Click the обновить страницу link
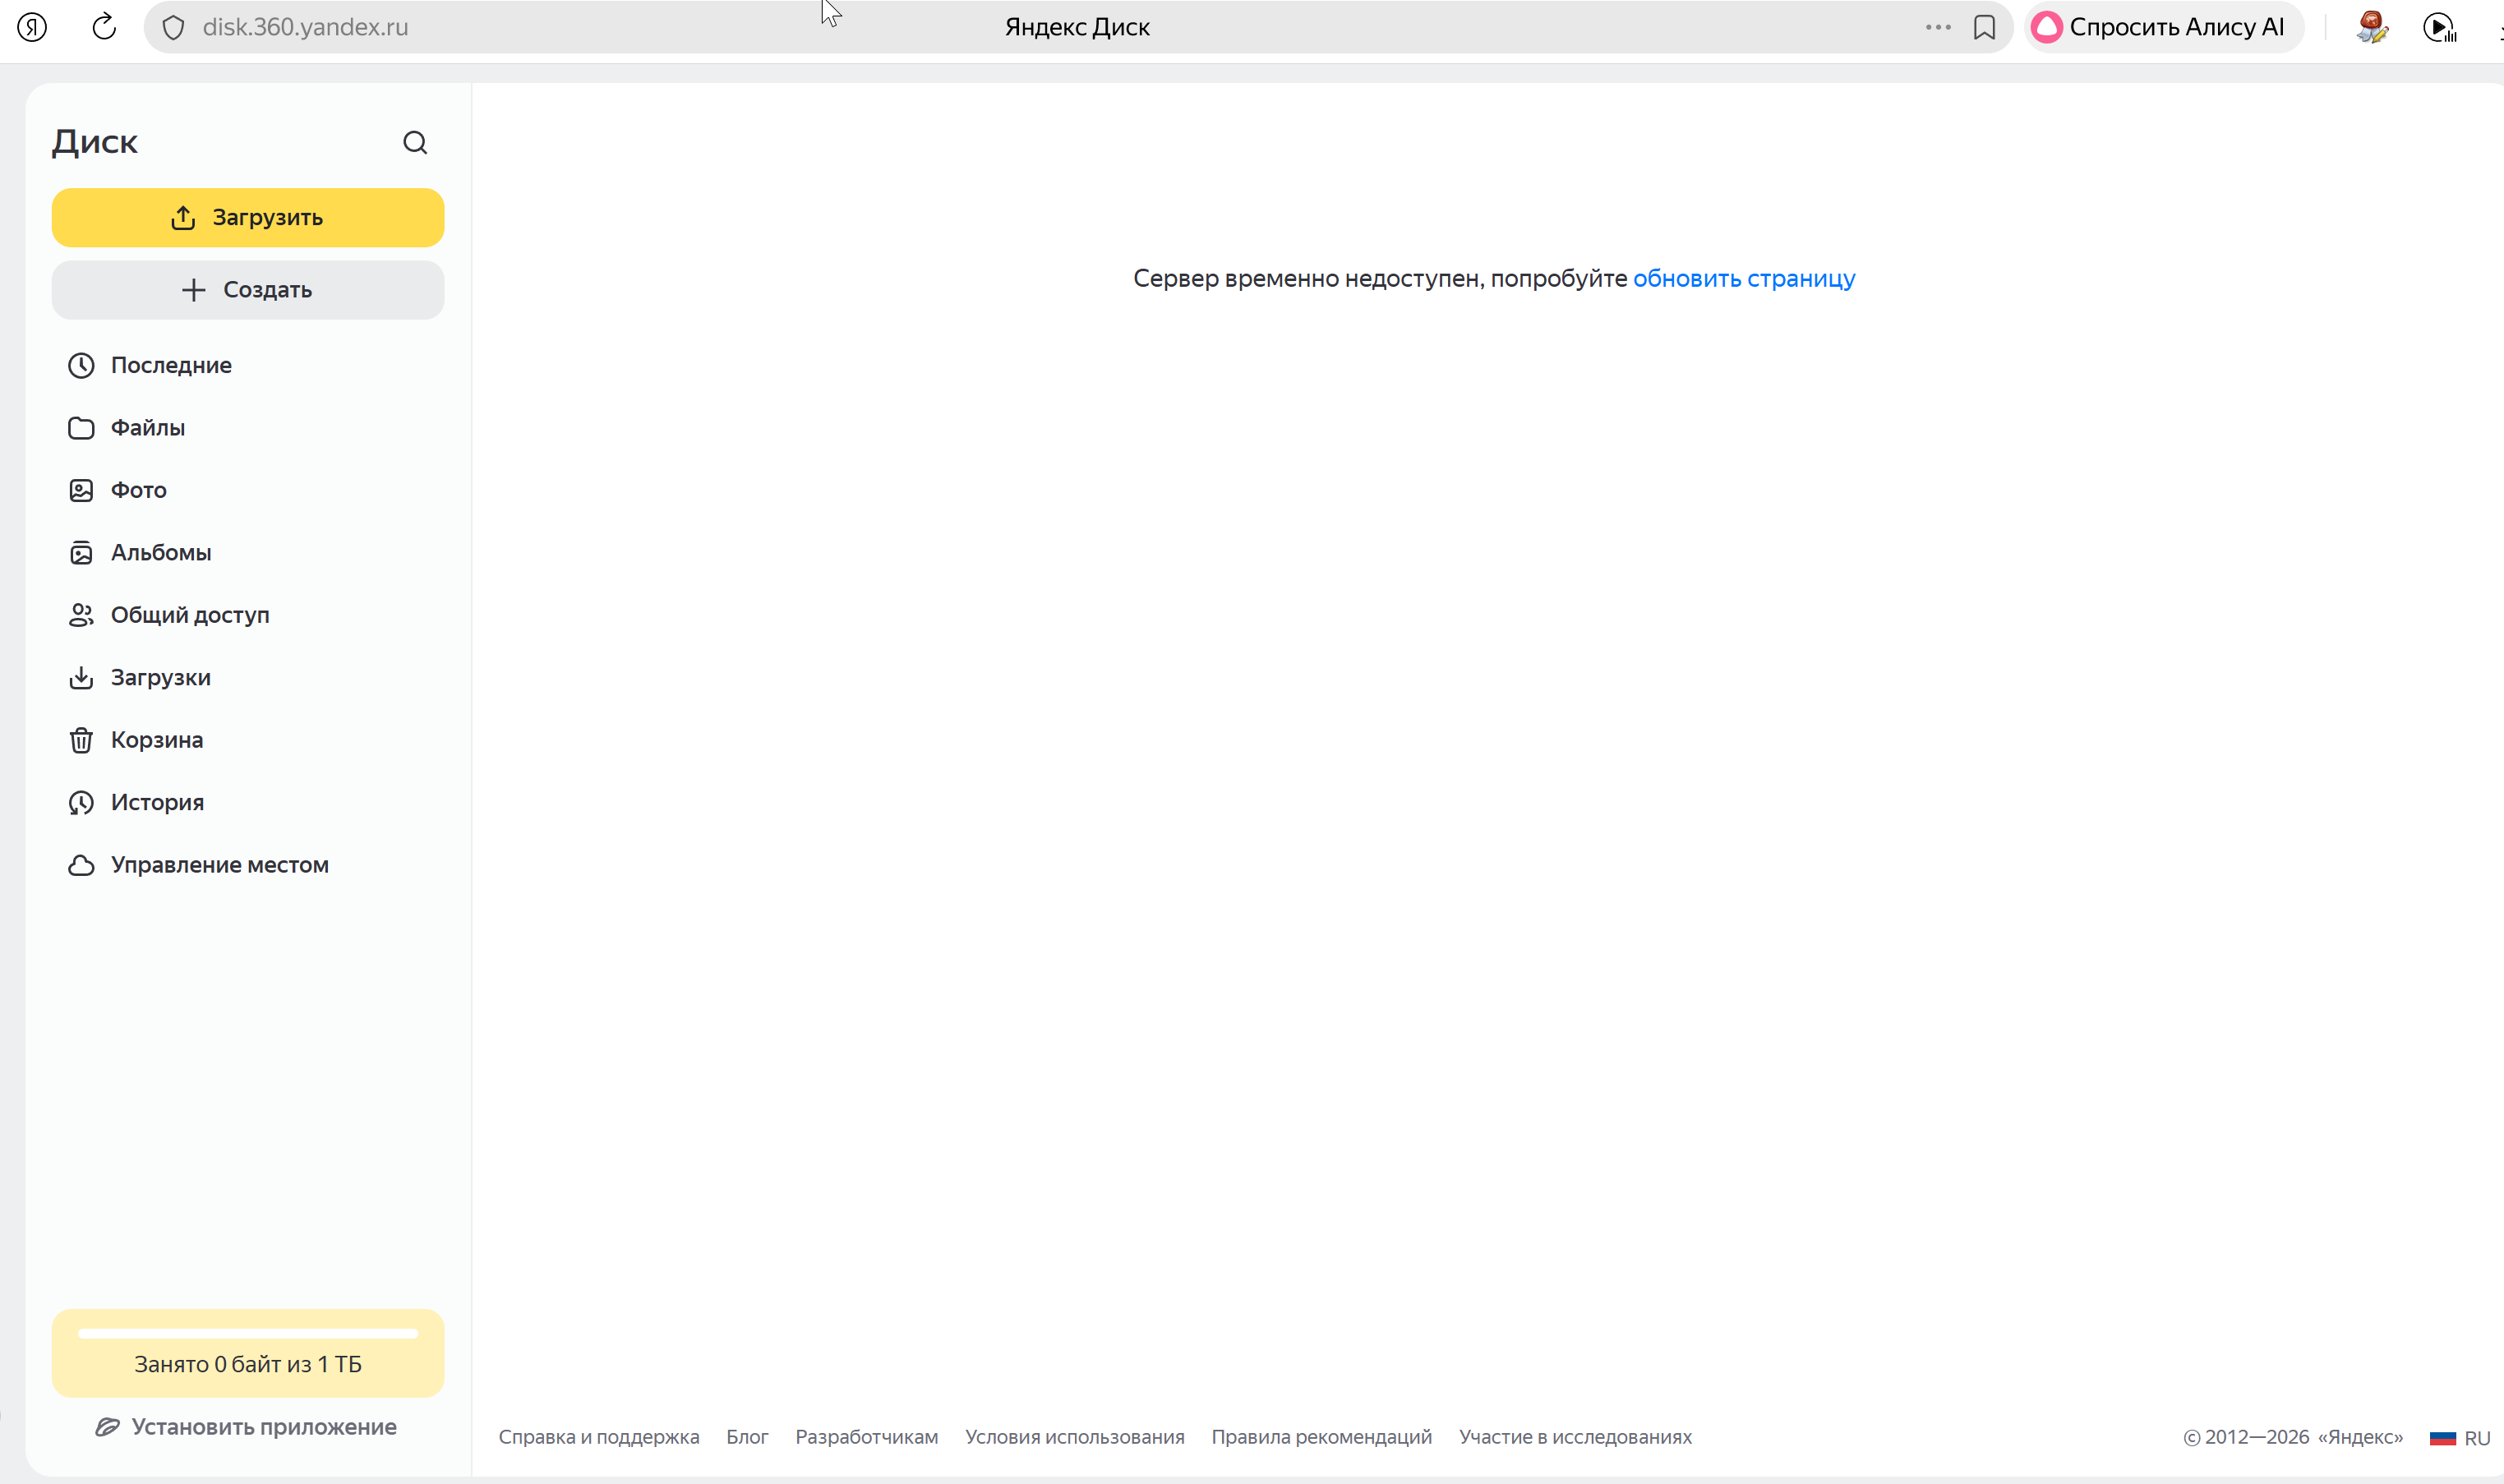This screenshot has width=2504, height=1484. point(1743,278)
